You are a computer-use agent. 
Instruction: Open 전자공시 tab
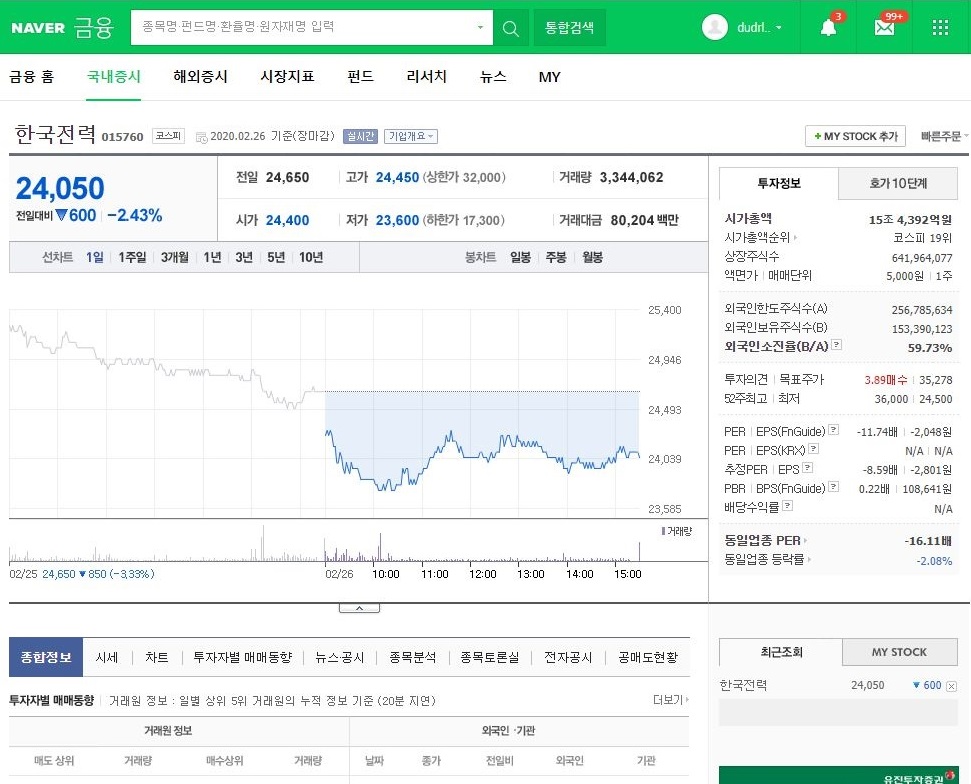point(568,658)
